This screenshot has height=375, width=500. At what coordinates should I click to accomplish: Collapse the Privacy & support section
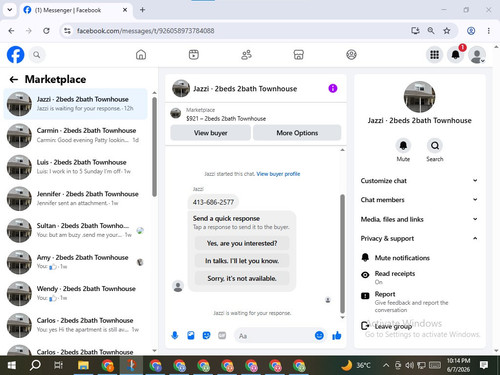(419, 238)
